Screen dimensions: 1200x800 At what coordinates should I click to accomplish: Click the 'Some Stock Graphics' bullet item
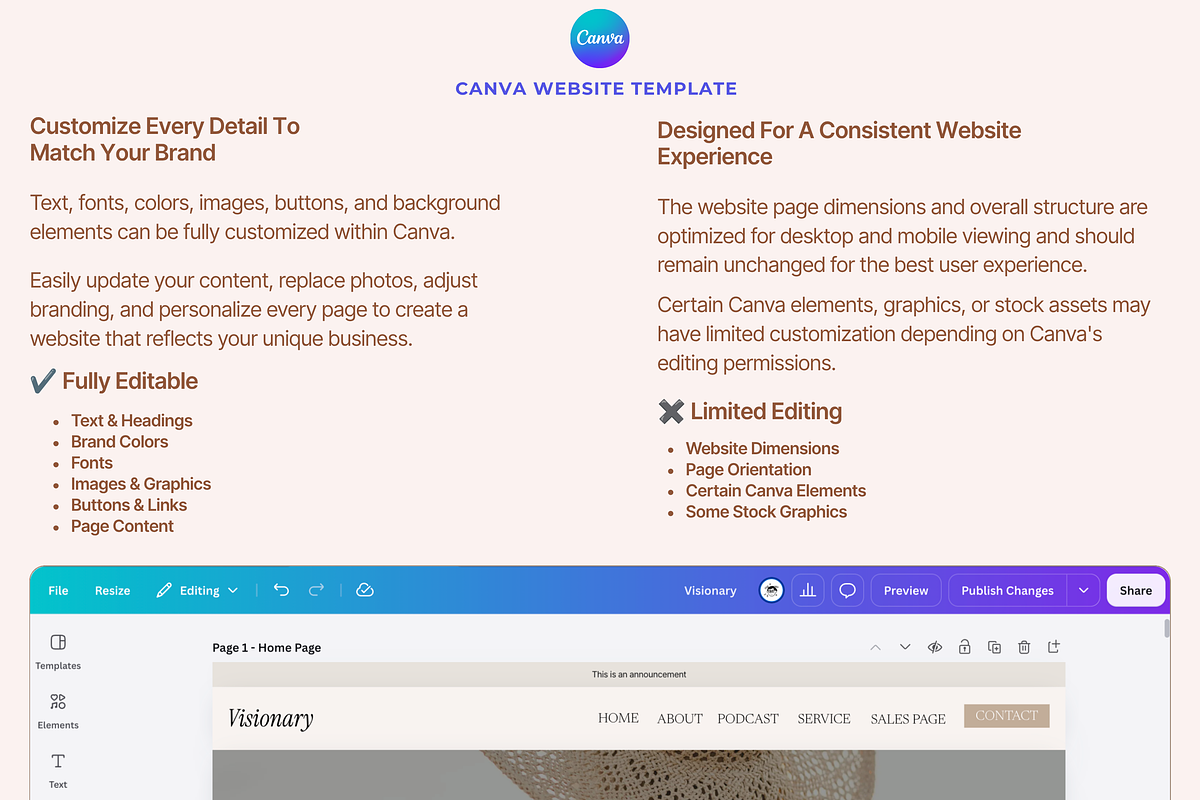tap(766, 511)
